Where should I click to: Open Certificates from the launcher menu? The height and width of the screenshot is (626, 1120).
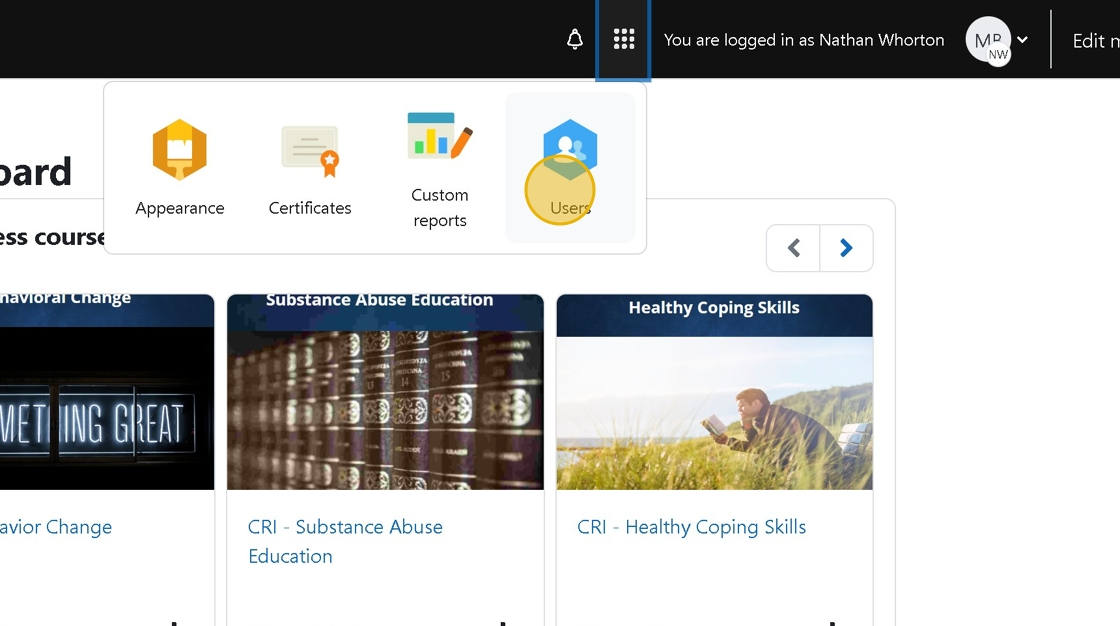310,169
